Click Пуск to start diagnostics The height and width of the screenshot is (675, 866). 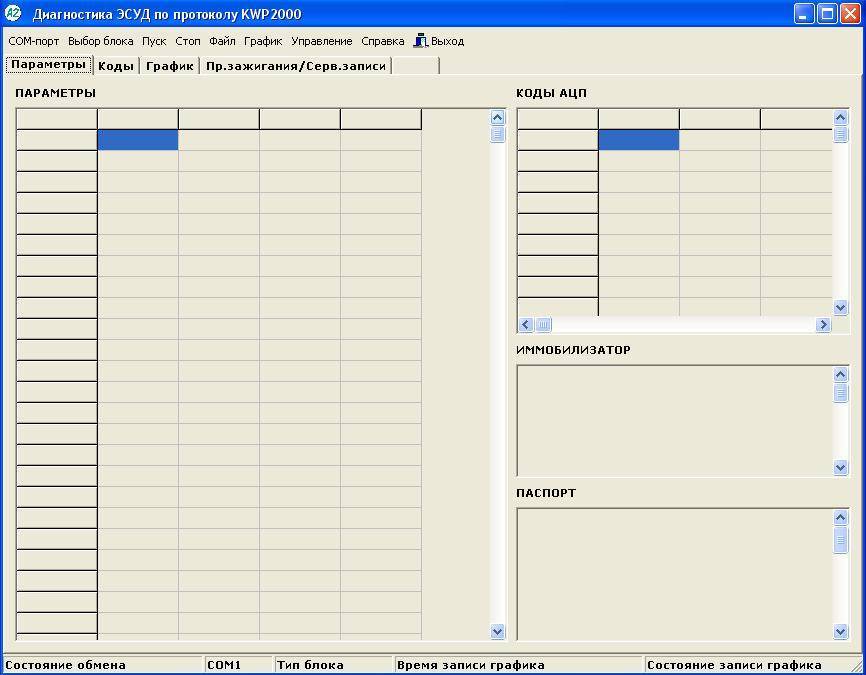pyautogui.click(x=154, y=41)
